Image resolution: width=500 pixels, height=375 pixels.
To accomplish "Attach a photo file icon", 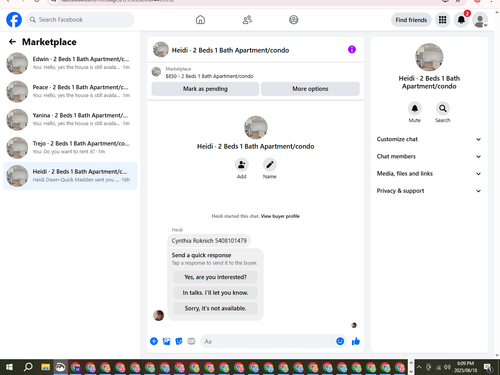I will [166, 341].
